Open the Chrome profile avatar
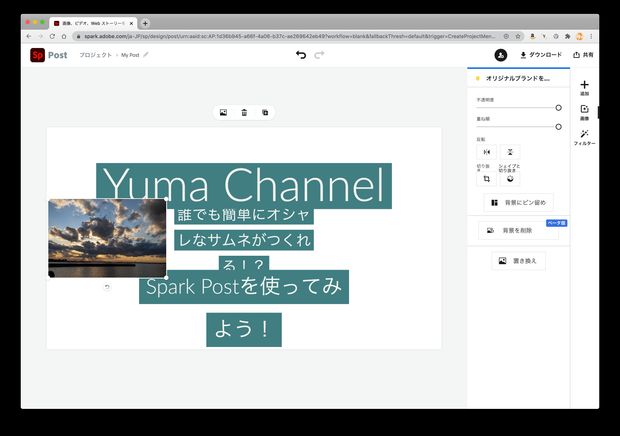620x436 pixels. click(x=580, y=36)
